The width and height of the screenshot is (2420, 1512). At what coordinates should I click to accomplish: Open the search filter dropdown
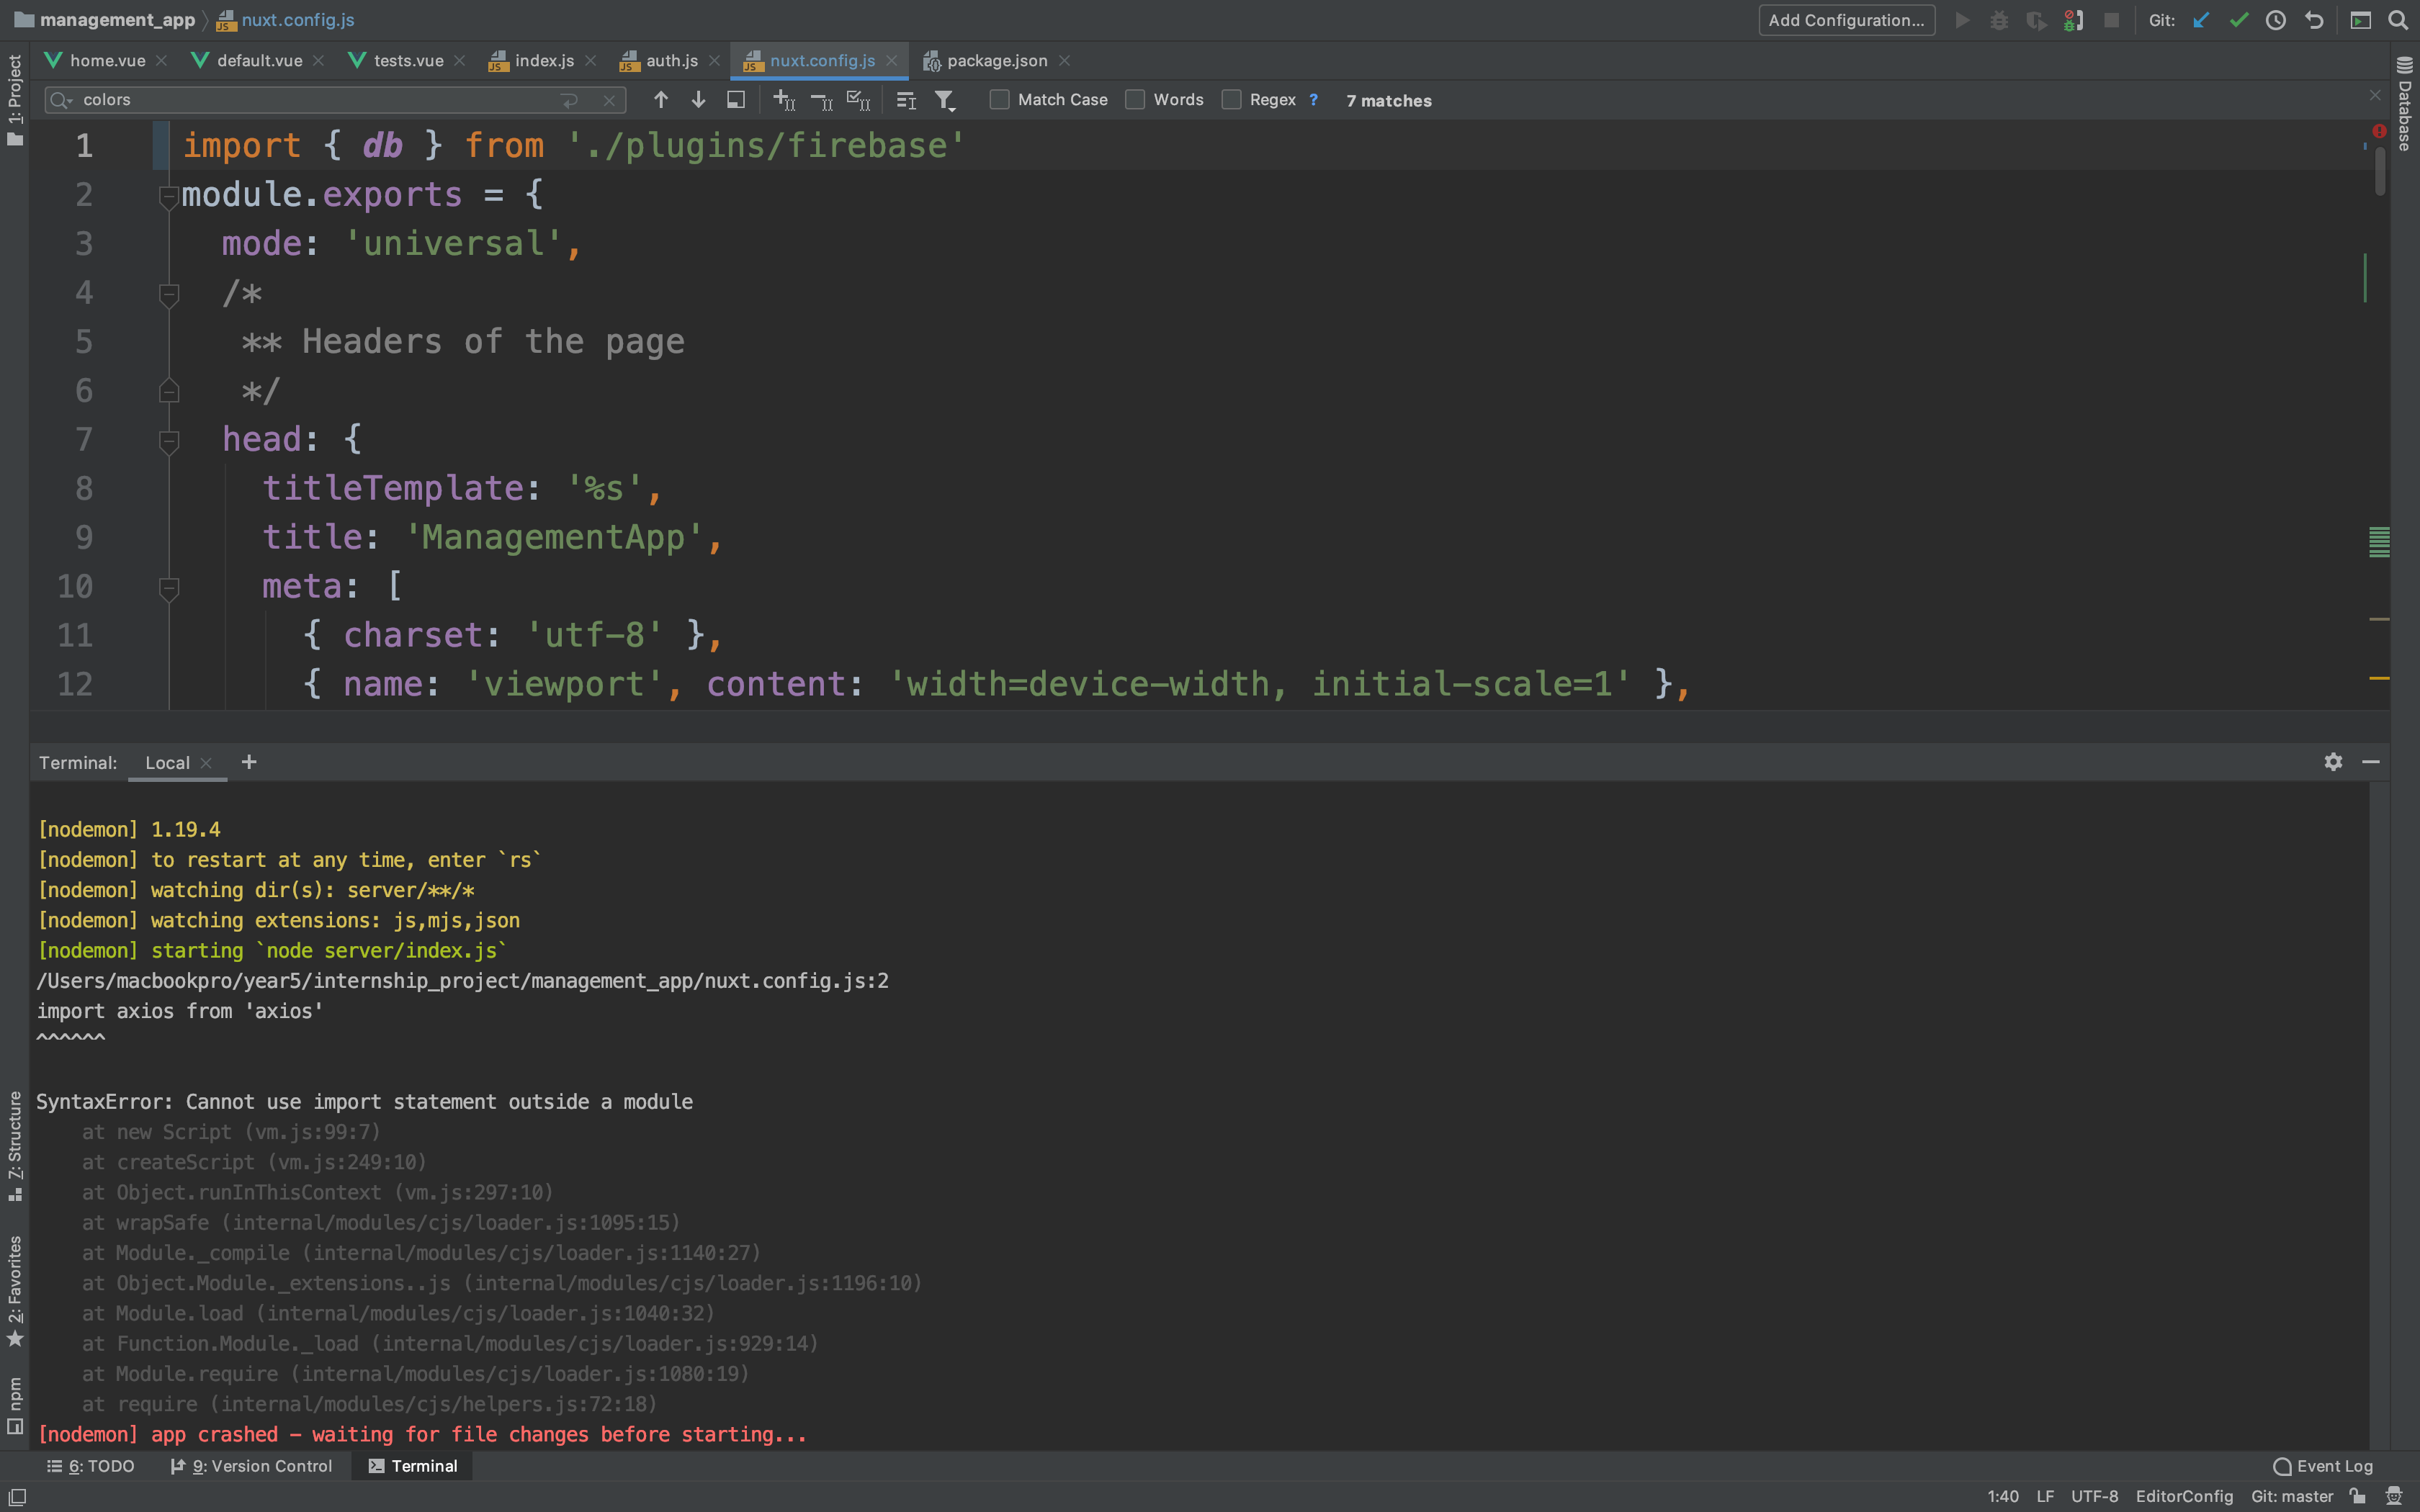945,100
